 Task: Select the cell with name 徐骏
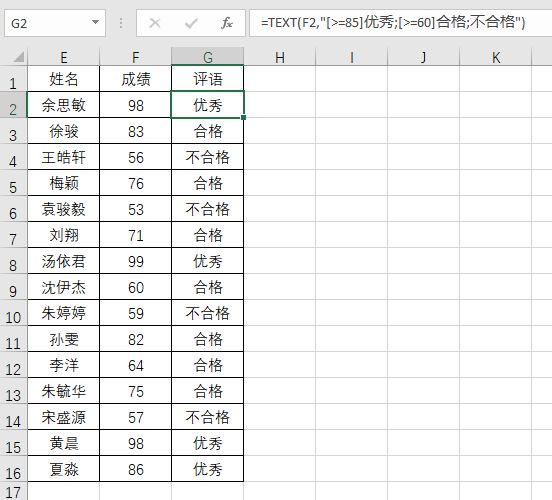tap(64, 131)
